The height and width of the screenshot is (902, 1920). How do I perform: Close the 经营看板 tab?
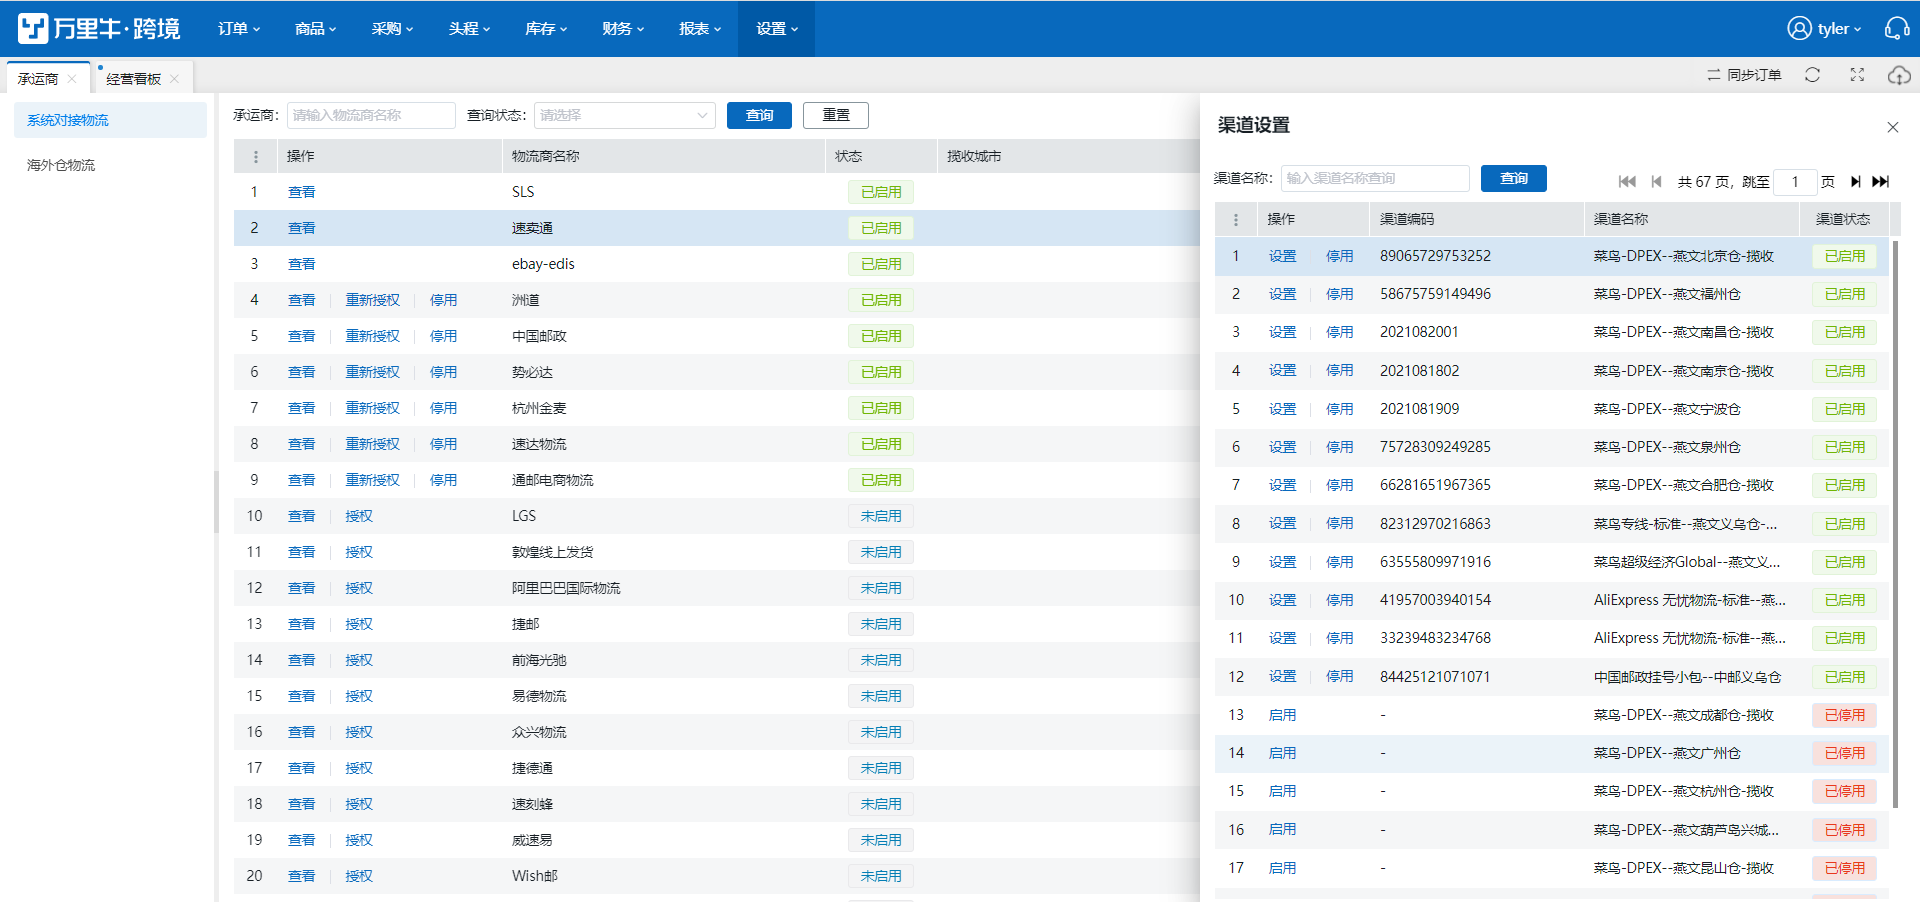coord(175,79)
